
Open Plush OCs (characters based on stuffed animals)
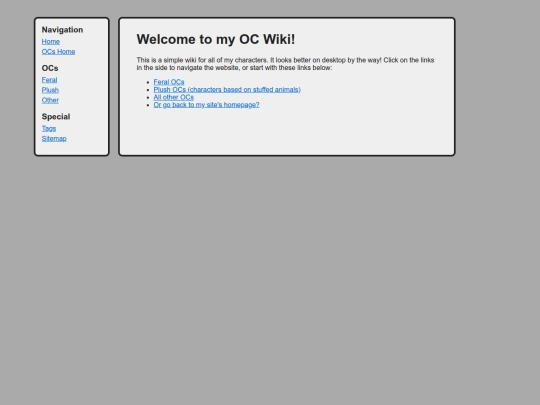[227, 90]
